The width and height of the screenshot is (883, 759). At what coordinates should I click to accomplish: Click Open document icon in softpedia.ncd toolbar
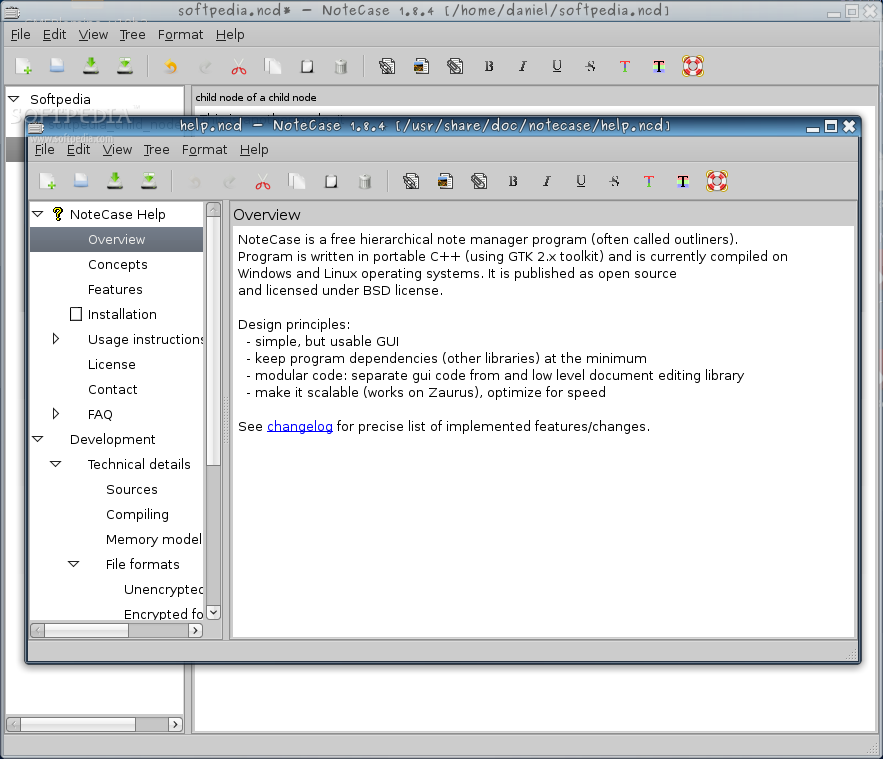(57, 66)
